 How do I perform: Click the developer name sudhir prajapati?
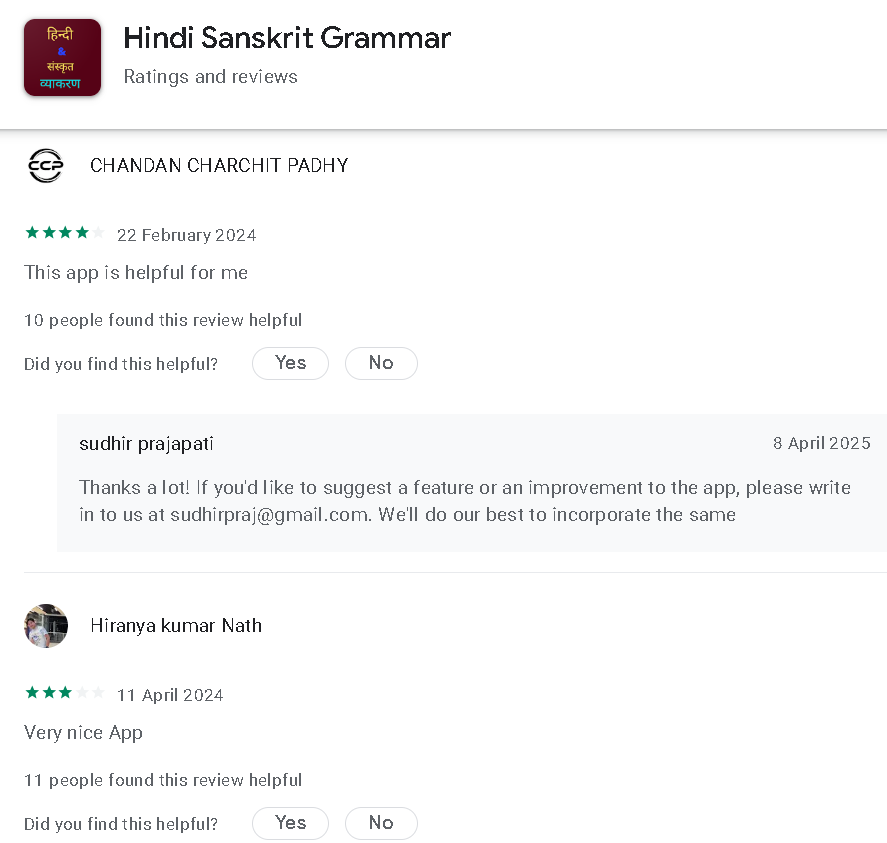point(146,443)
